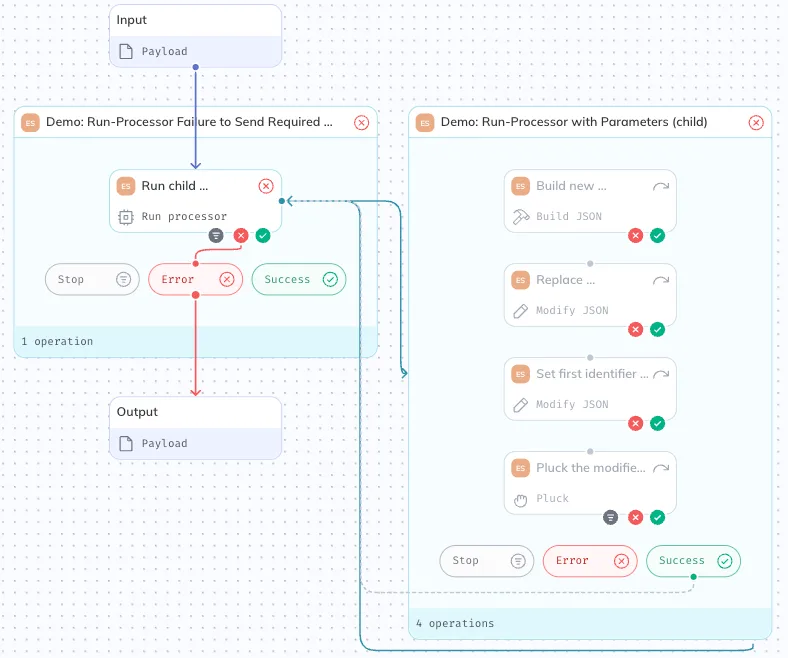The height and width of the screenshot is (658, 788).
Task: Click 'Pluck the modifie...' operation title
Action: coord(590,468)
